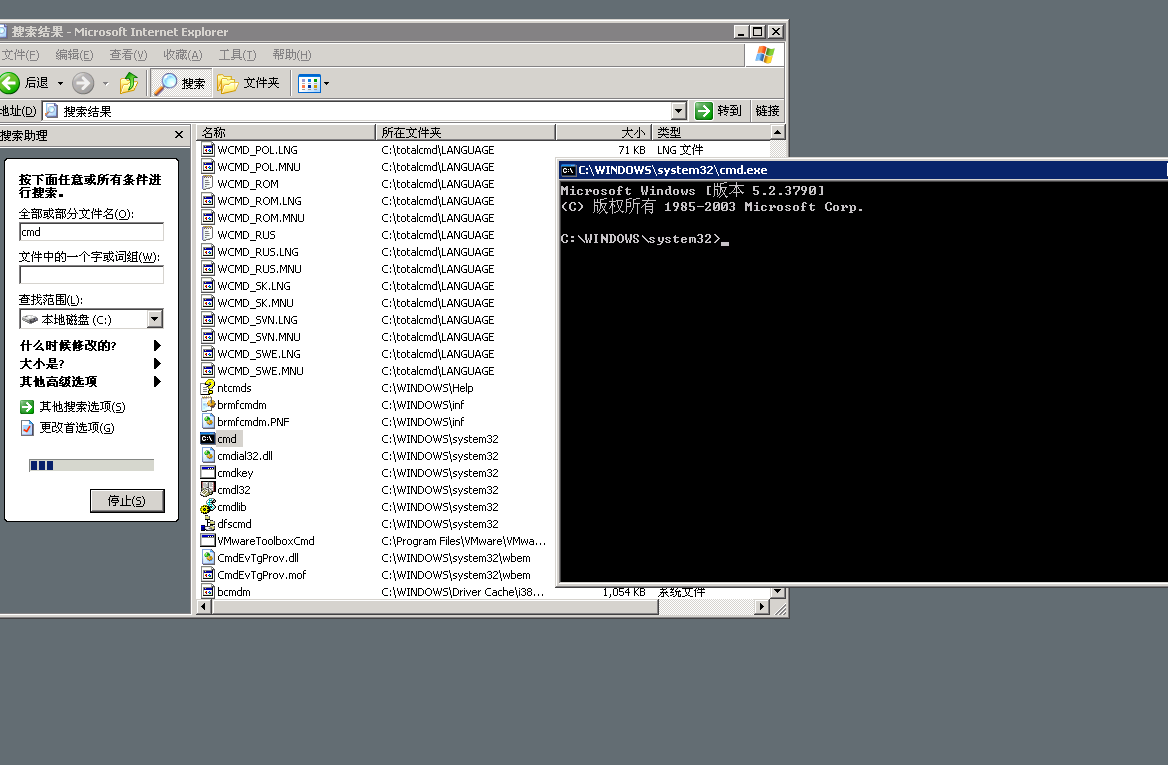The height and width of the screenshot is (765, 1168).
Task: Select the cmdial32.dll file icon
Action: [208, 456]
